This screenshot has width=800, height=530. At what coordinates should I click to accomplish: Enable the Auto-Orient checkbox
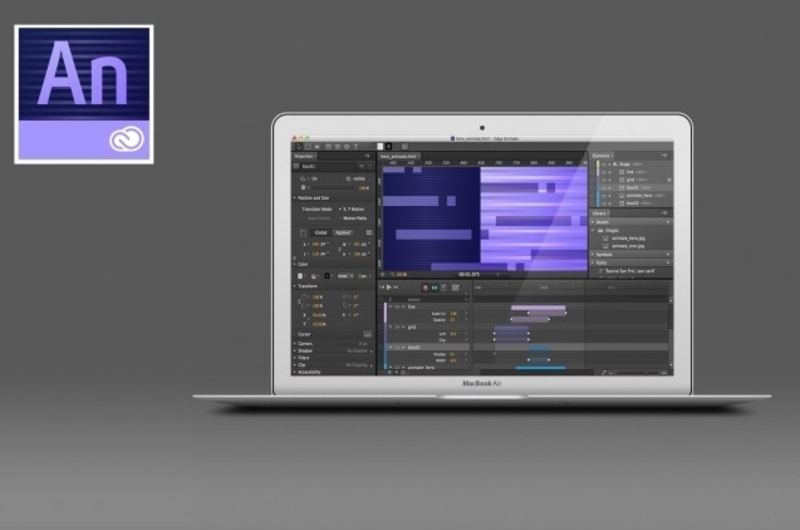point(318,218)
